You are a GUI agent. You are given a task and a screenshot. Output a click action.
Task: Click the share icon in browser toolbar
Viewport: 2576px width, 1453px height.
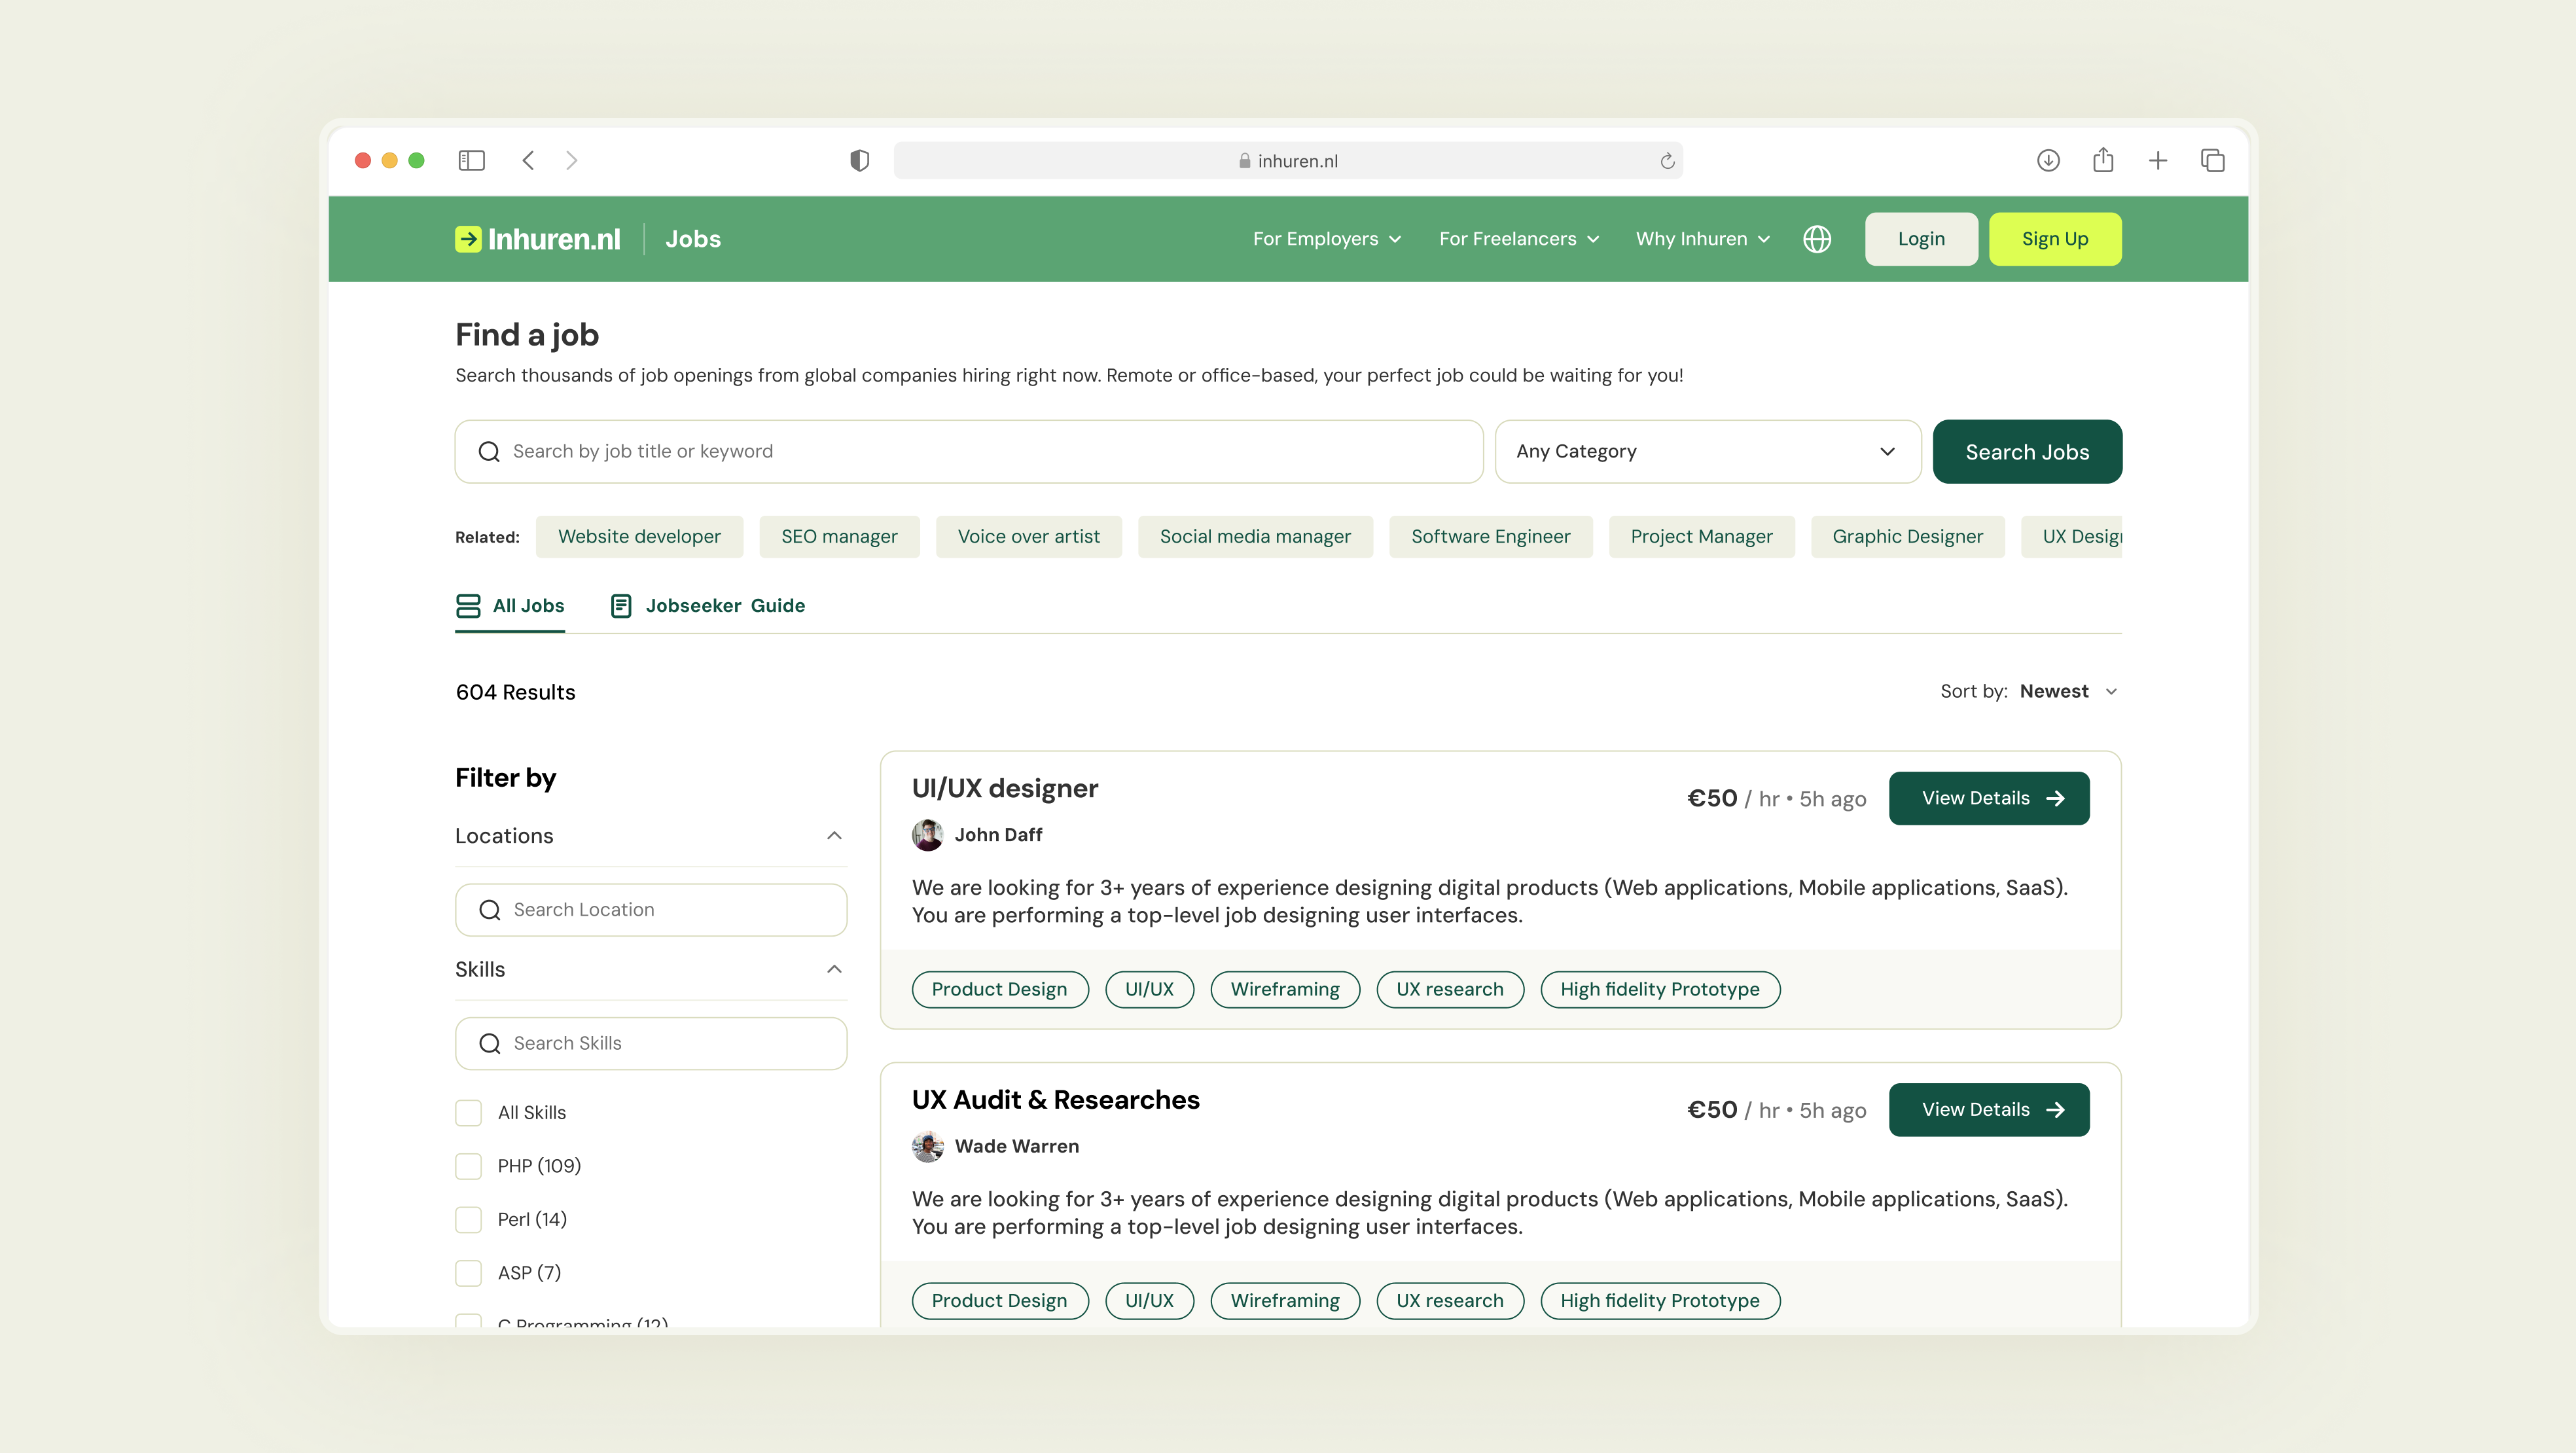[2103, 160]
